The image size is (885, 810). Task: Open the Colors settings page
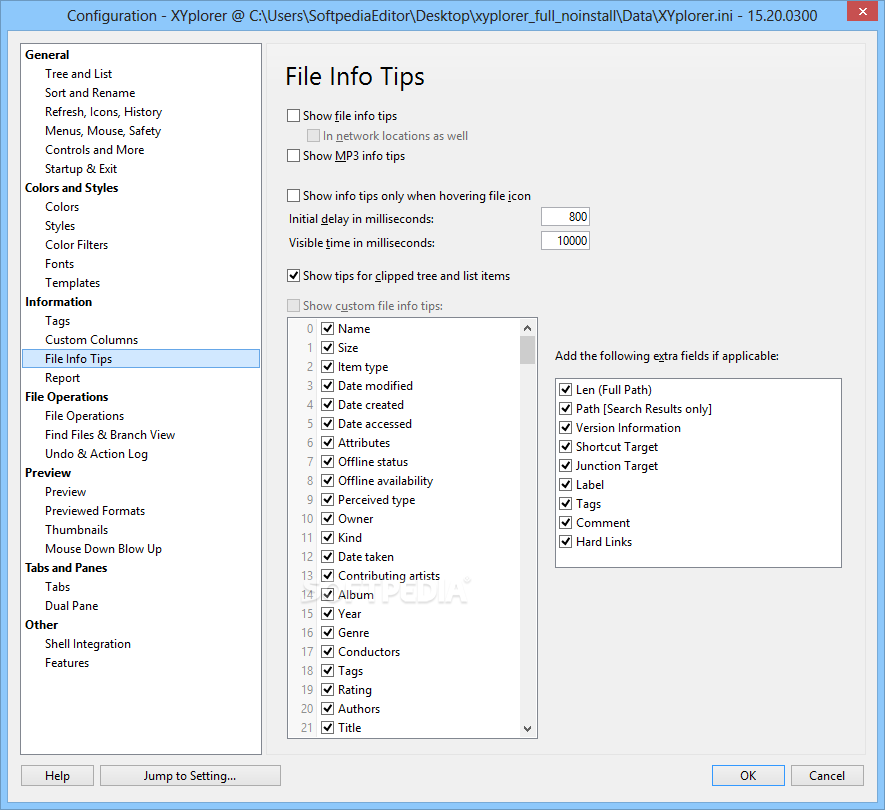(62, 207)
